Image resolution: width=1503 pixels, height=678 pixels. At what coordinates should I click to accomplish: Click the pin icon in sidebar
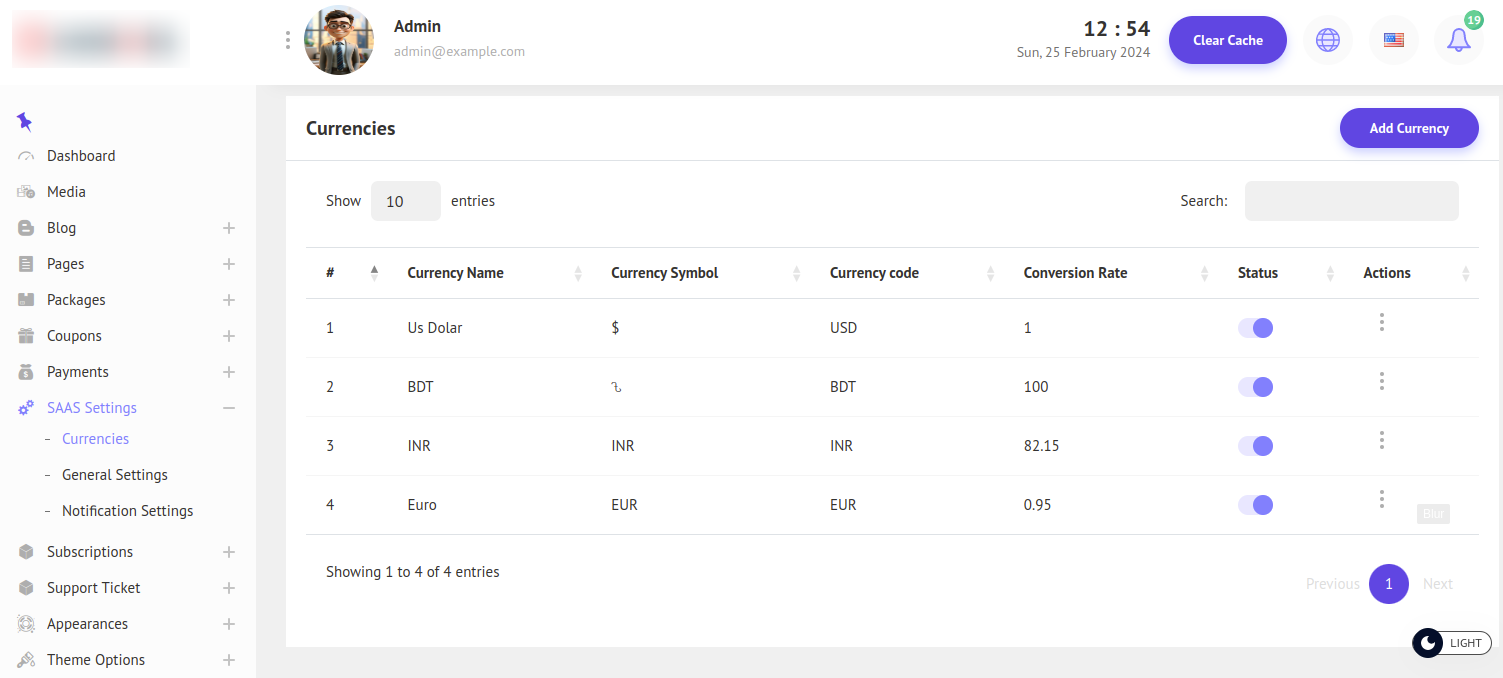pos(25,122)
